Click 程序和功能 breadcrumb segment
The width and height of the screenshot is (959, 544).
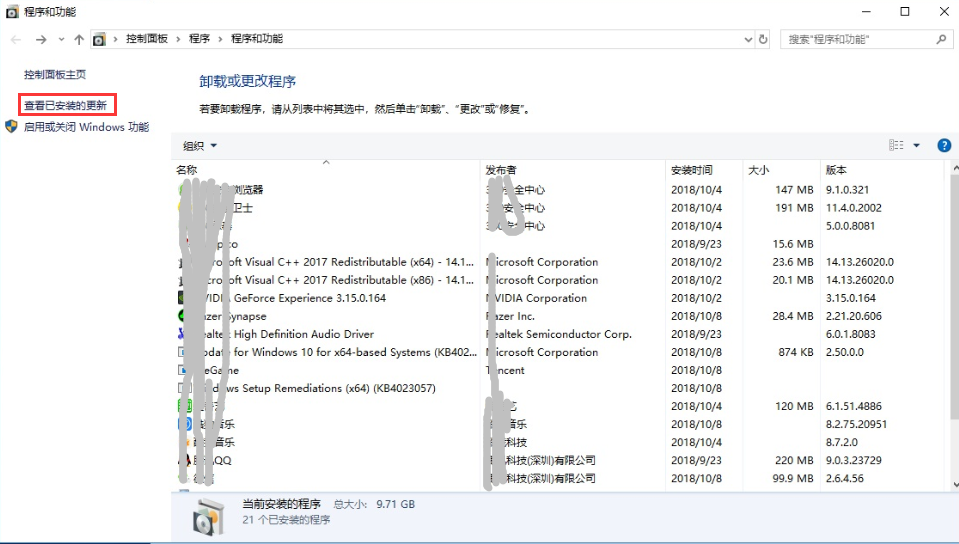pos(257,39)
